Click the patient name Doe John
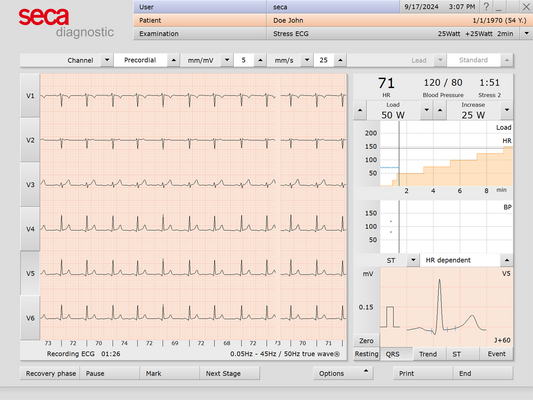The width and height of the screenshot is (533, 400). [x=288, y=20]
